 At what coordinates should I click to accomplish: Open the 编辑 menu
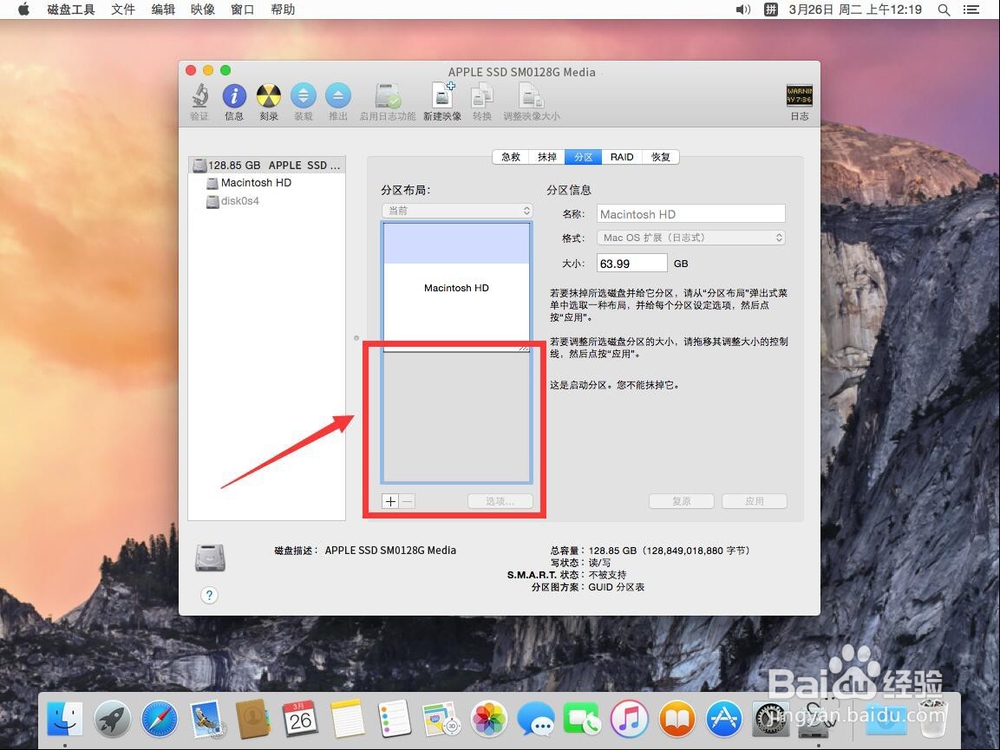pos(163,10)
